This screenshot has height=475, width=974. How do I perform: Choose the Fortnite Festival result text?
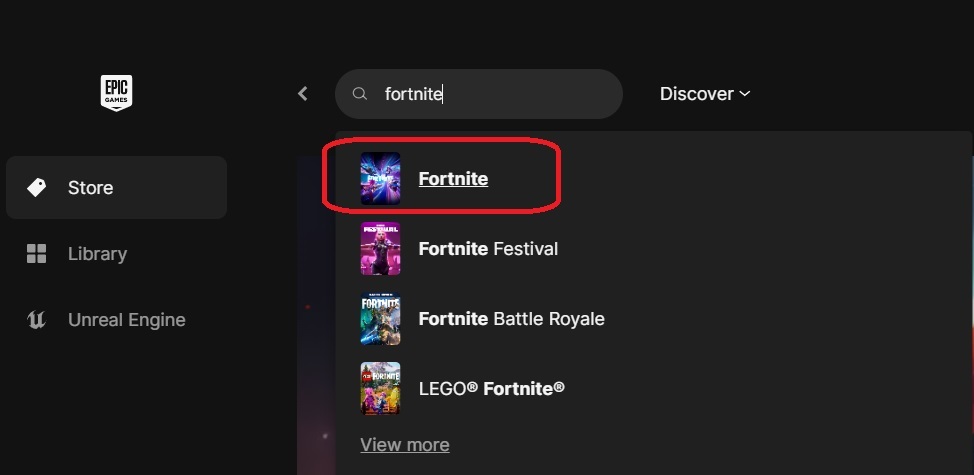click(x=488, y=249)
